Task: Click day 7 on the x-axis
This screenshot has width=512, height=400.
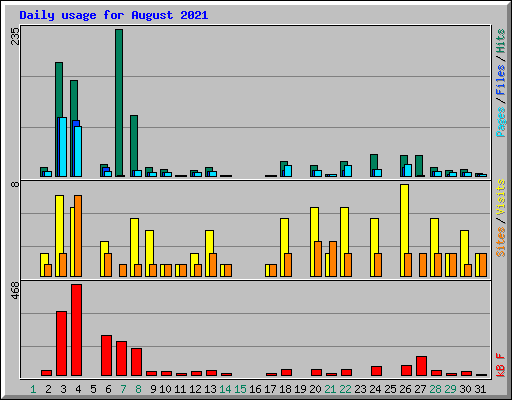Action: pyautogui.click(x=123, y=389)
